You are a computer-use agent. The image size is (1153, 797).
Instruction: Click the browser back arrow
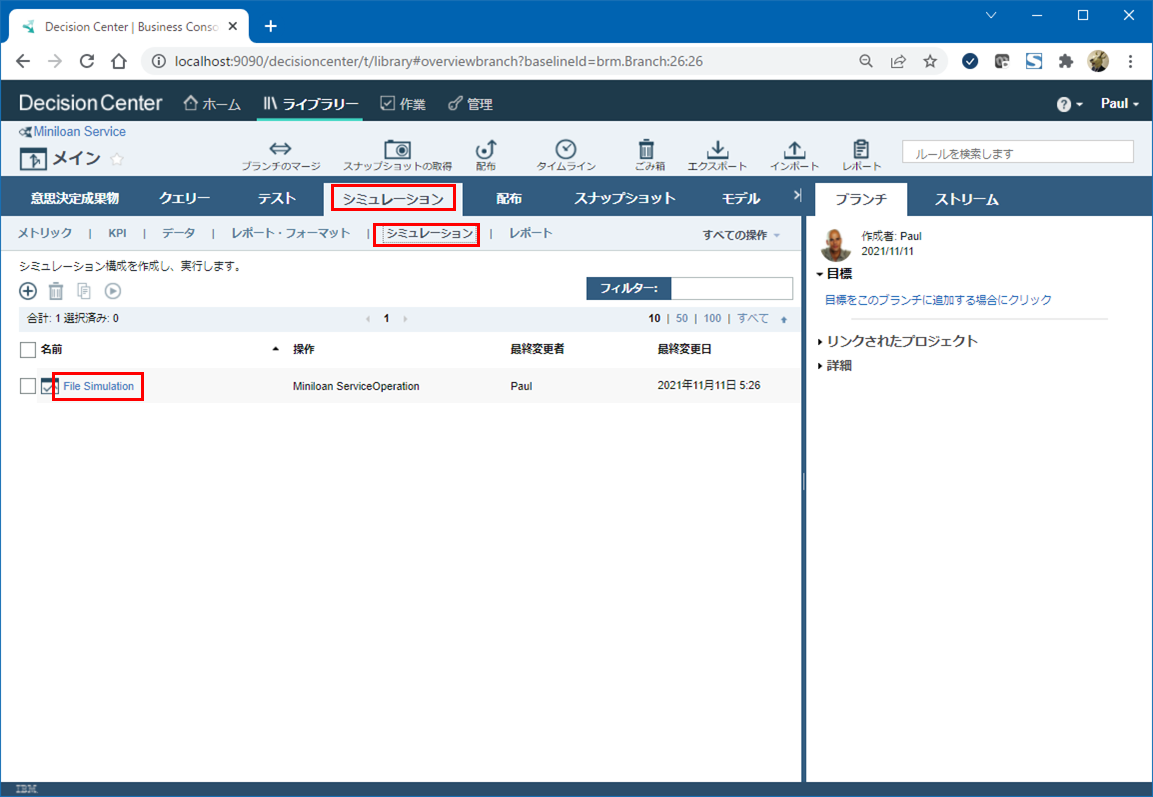(x=23, y=61)
